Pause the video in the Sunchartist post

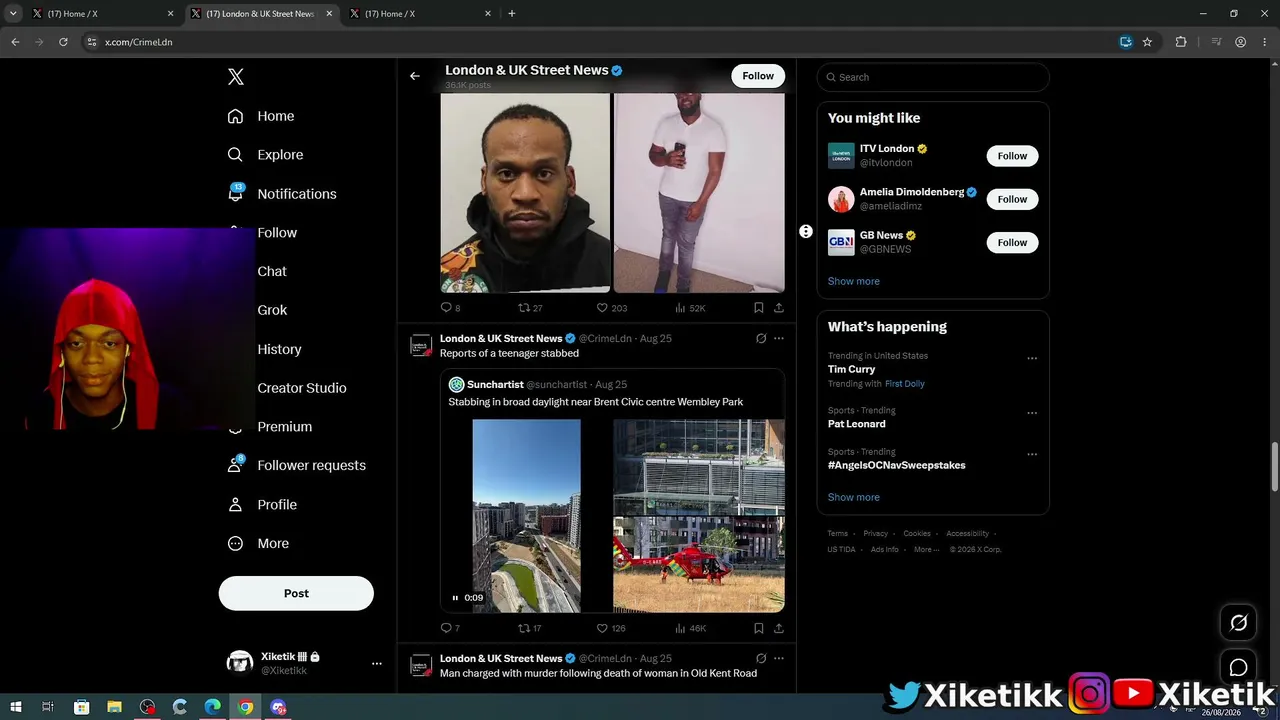tap(455, 598)
